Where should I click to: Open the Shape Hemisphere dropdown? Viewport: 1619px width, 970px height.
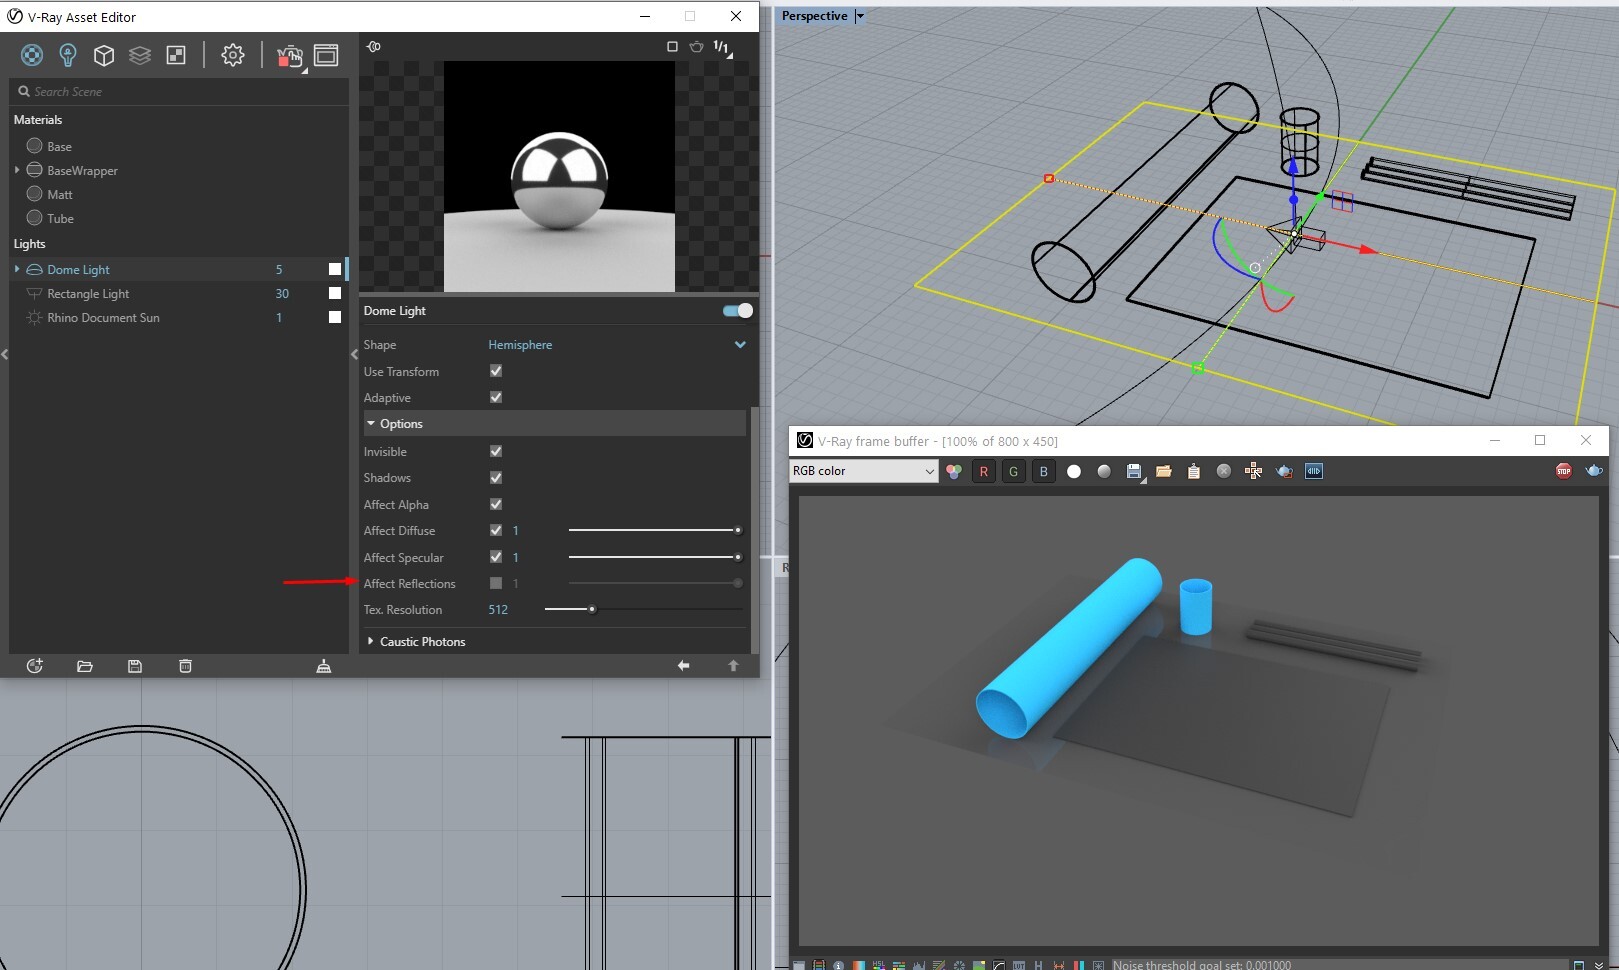[x=617, y=345]
